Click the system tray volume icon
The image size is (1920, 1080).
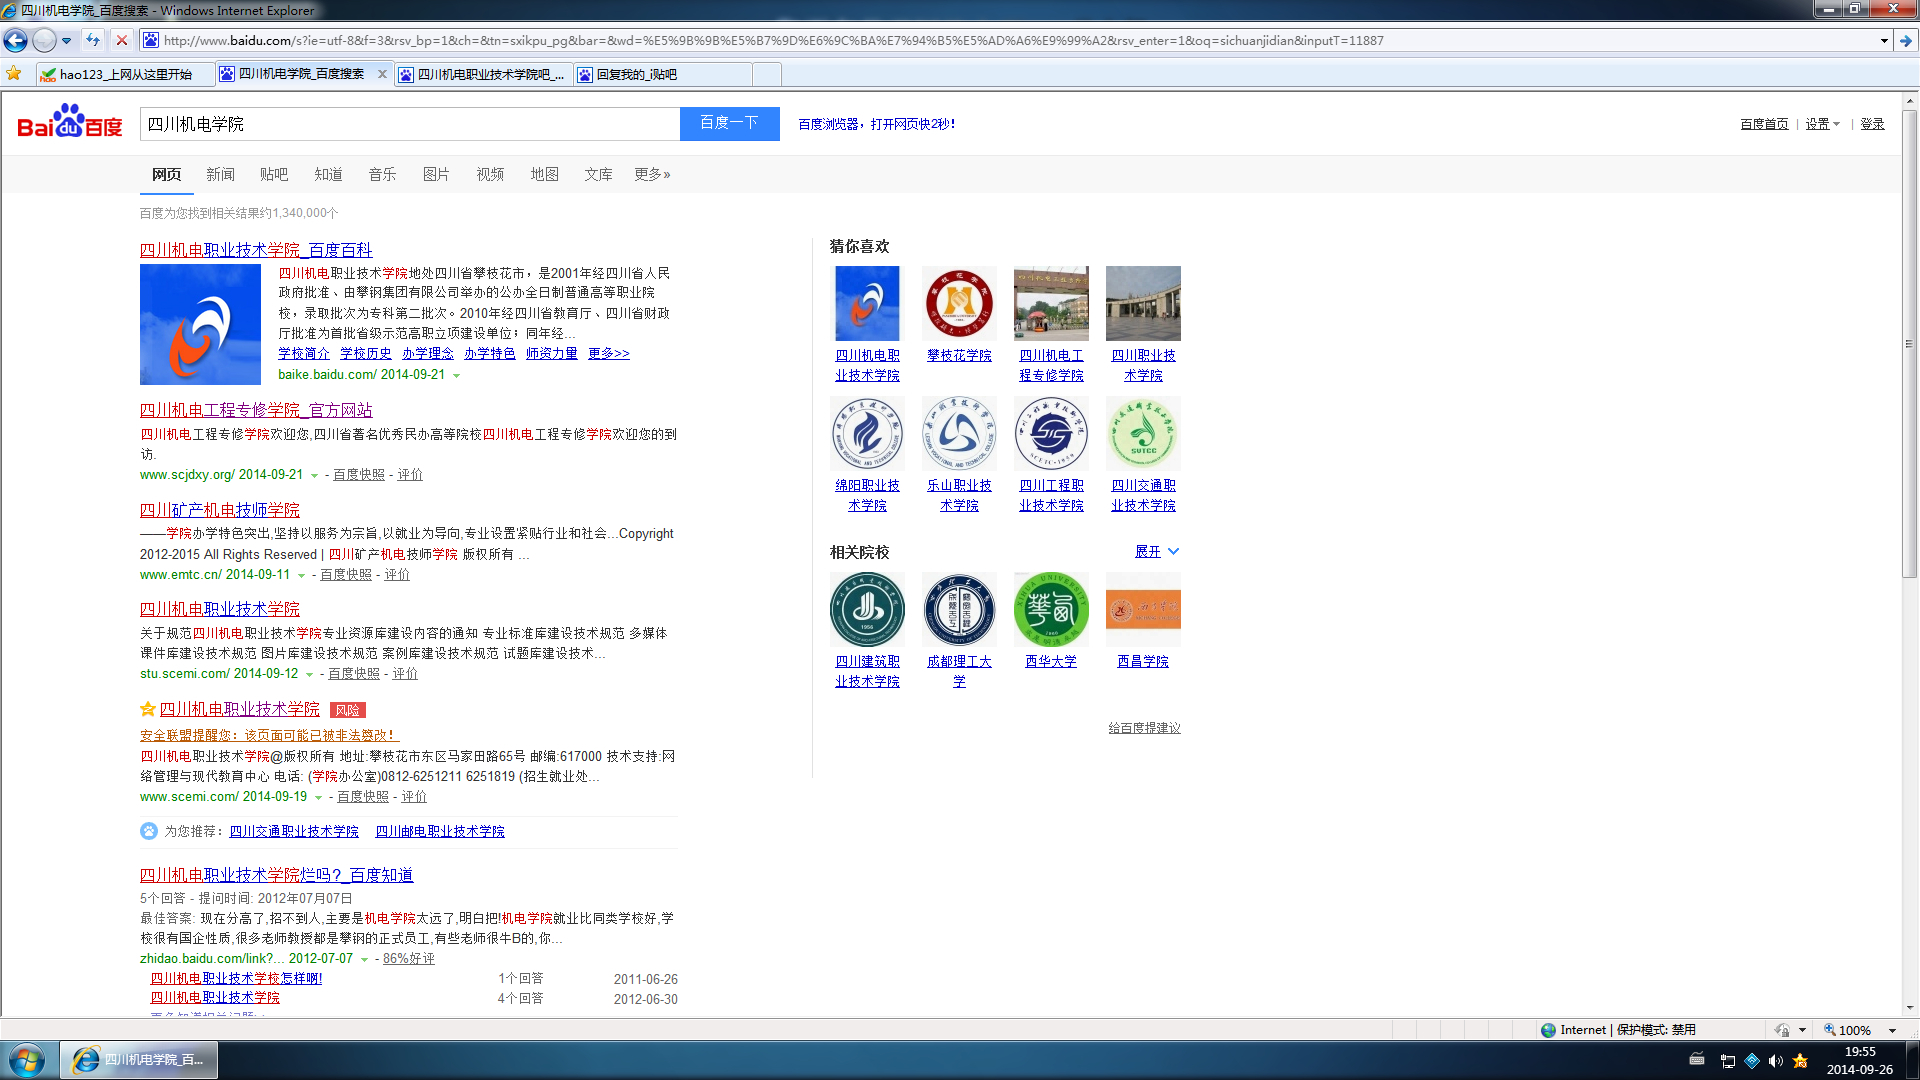1776,1060
